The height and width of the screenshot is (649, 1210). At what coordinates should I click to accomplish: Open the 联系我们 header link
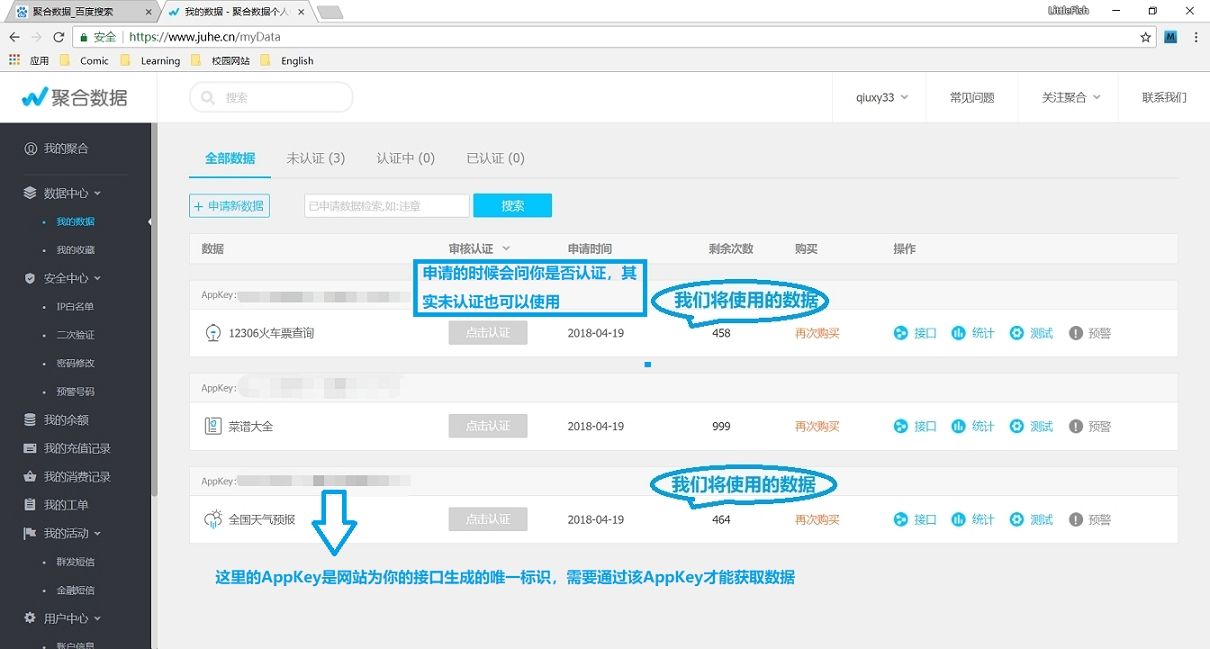pos(1164,97)
